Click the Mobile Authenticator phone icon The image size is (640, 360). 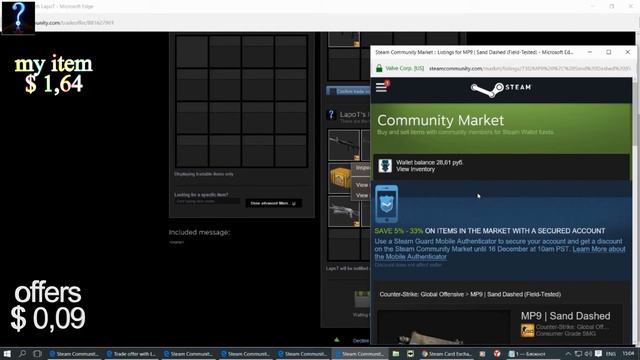point(386,203)
